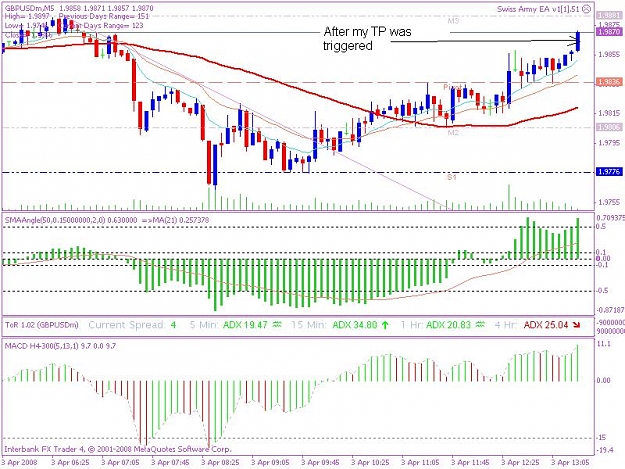Click the -19.4 MACD scale value
Image resolution: width=625 pixels, height=469 pixels.
tap(604, 450)
